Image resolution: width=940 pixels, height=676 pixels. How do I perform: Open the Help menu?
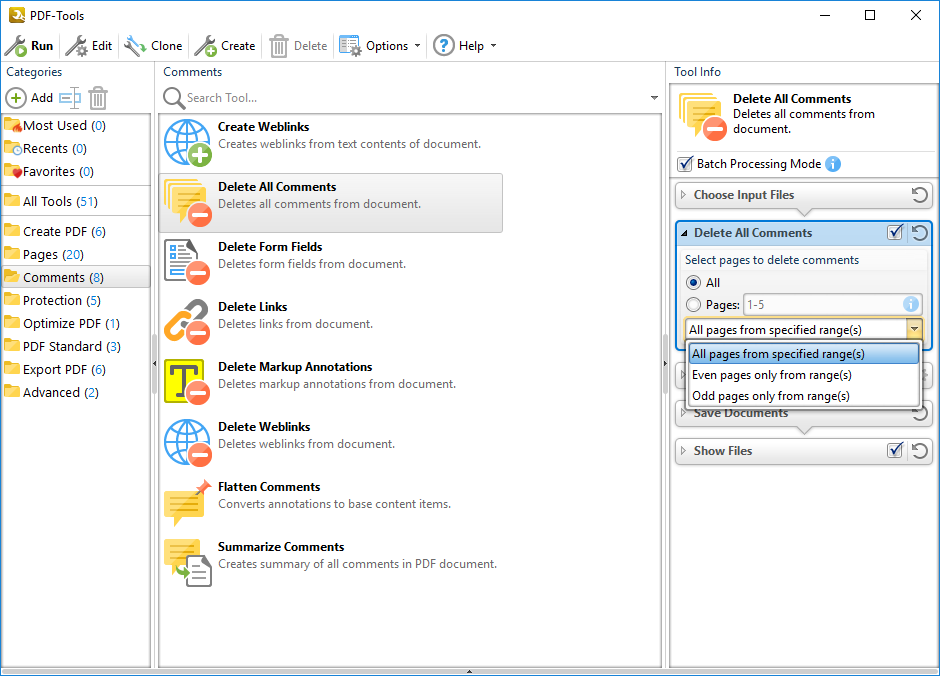click(x=464, y=46)
